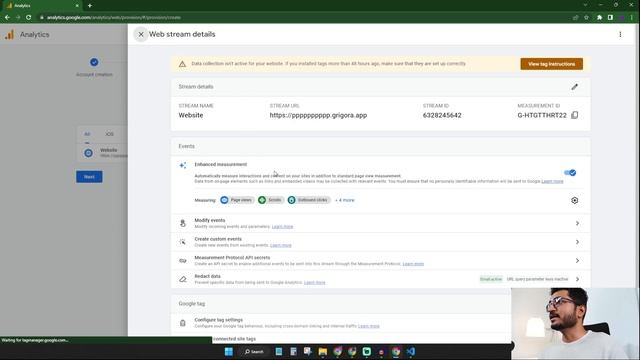The image size is (640, 360).
Task: Select the Scrolls measuring chip
Action: click(x=271, y=200)
